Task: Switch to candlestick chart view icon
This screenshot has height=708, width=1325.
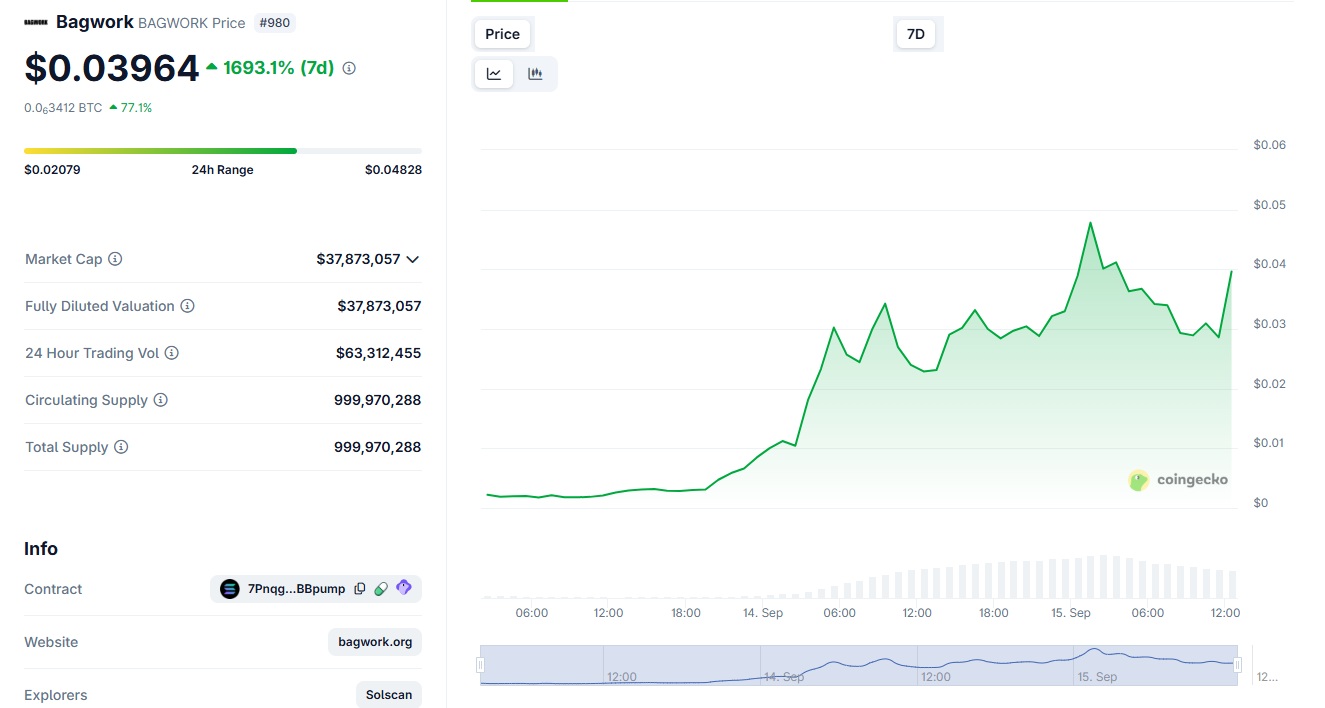Action: pos(535,74)
